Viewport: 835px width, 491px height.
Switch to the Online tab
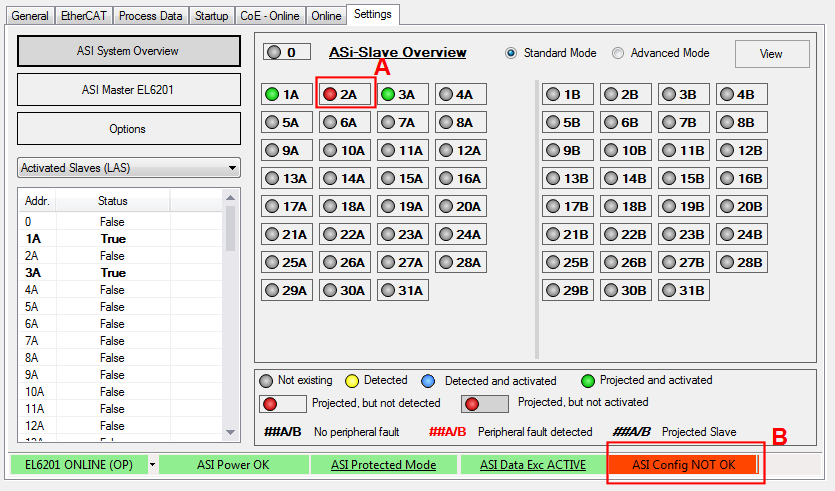pos(326,16)
